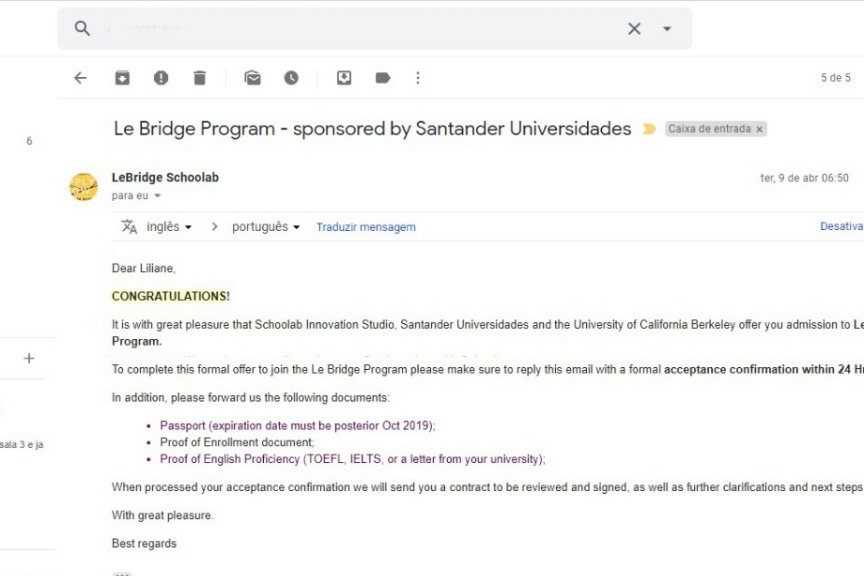Image resolution: width=864 pixels, height=576 pixels.
Task: Delete the email with trash icon
Action: [199, 78]
